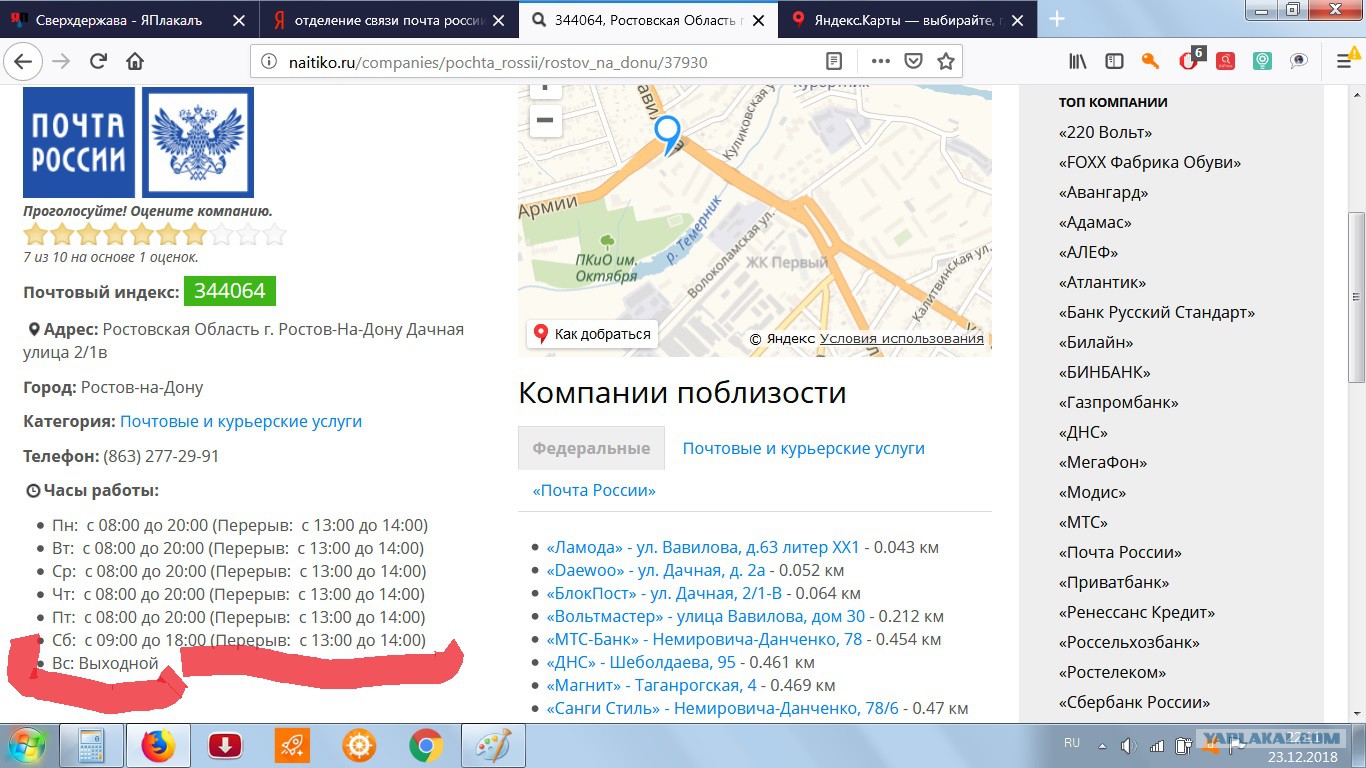Switch to отделение связи почта россии tab
The image size is (1366, 768).
pos(390,19)
